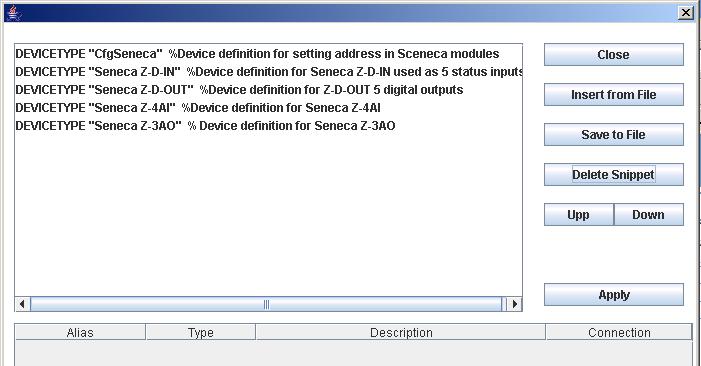Screen dimensions: 701x366
Task: Move the snippet down with Down button
Action: pos(649,215)
